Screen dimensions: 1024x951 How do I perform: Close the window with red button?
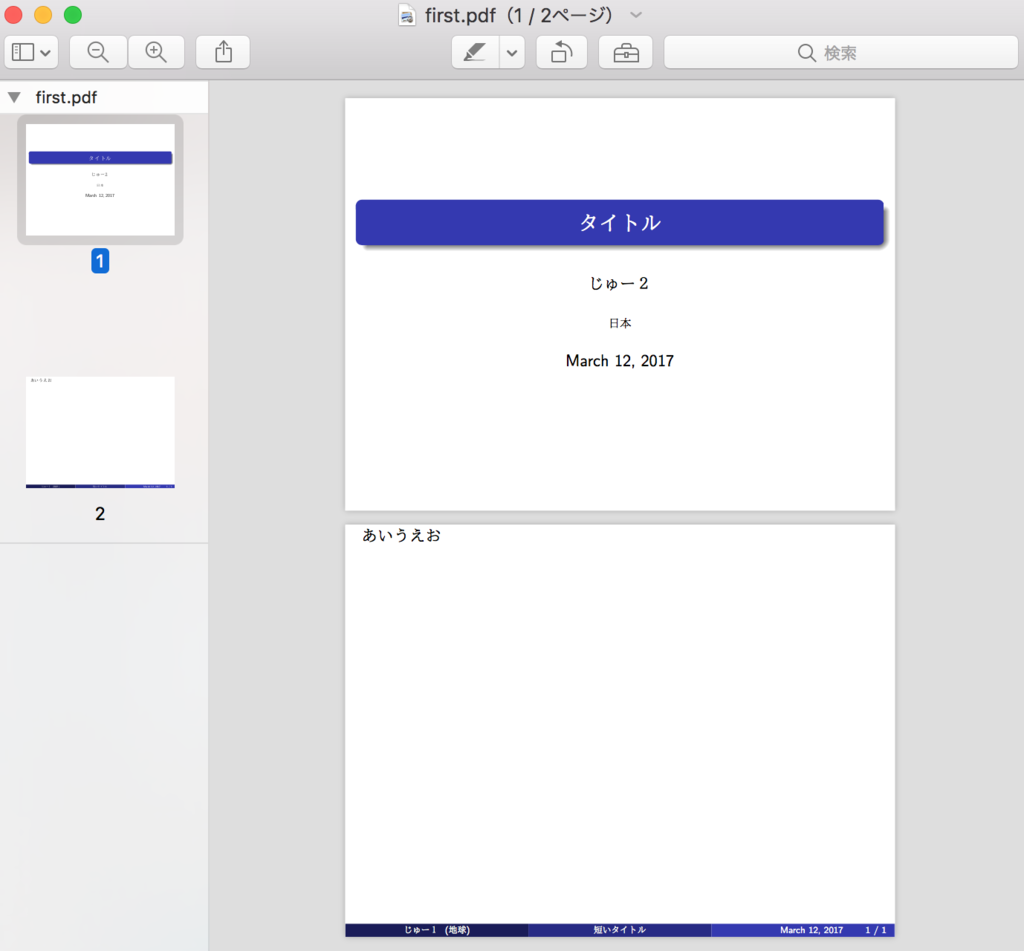(x=14, y=14)
